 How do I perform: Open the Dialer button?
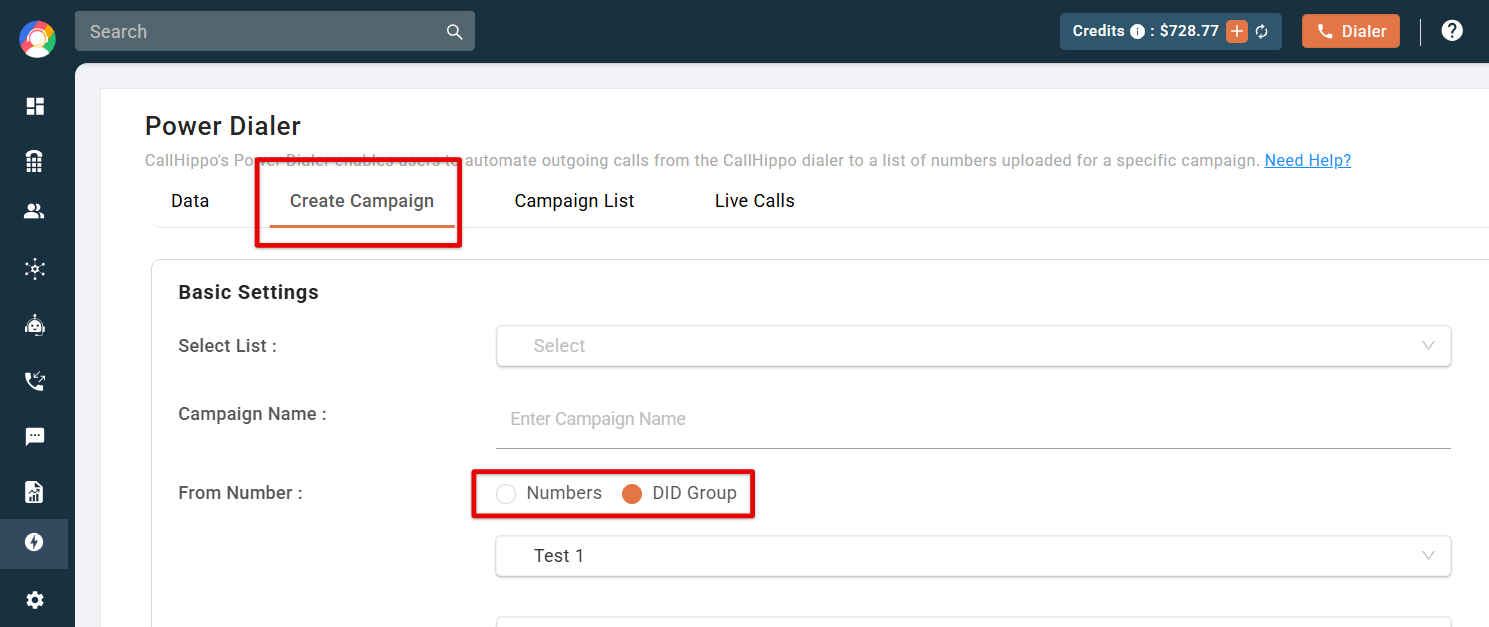point(1351,31)
